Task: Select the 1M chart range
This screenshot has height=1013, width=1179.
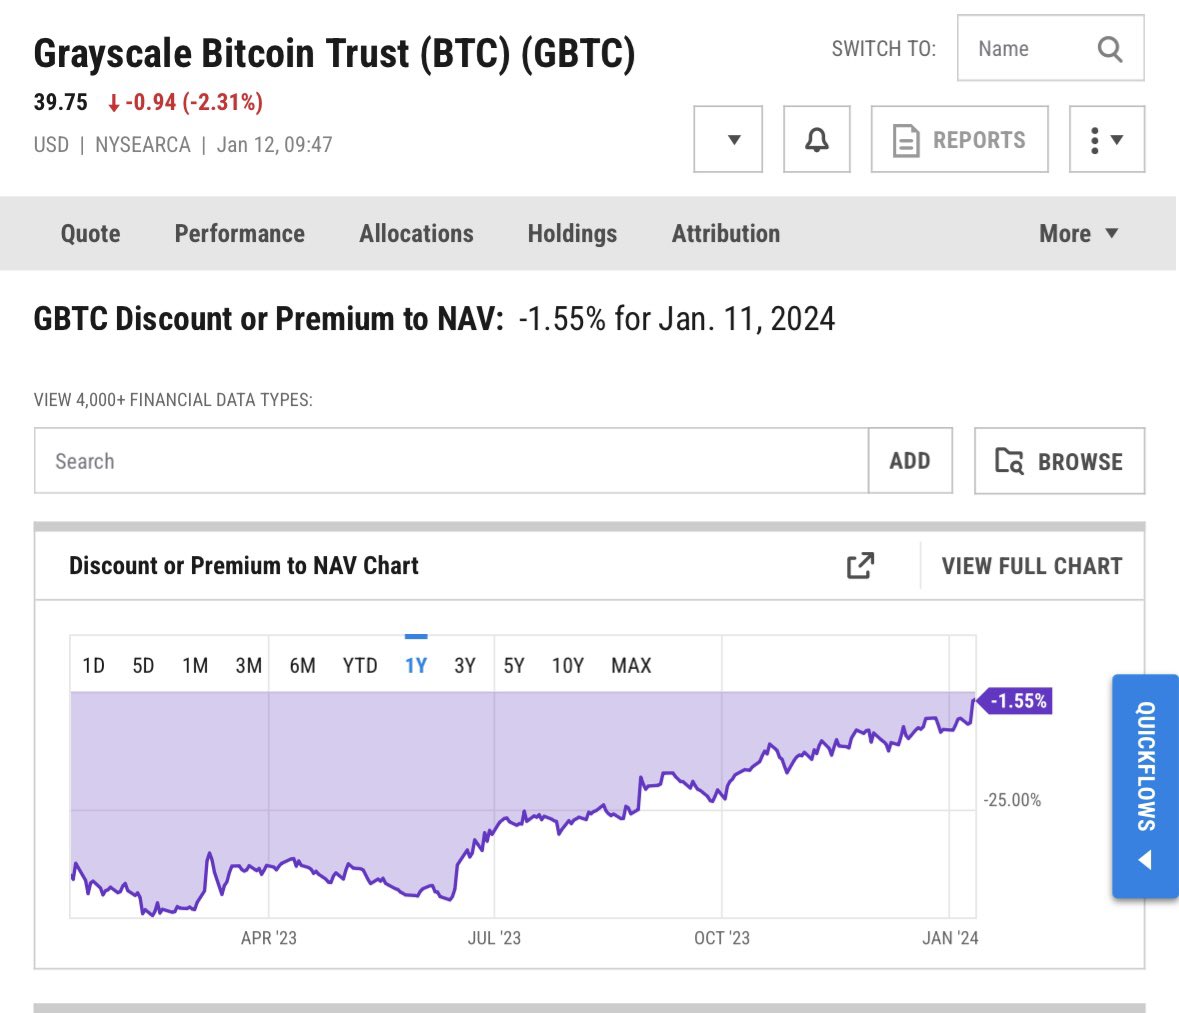Action: point(195,666)
